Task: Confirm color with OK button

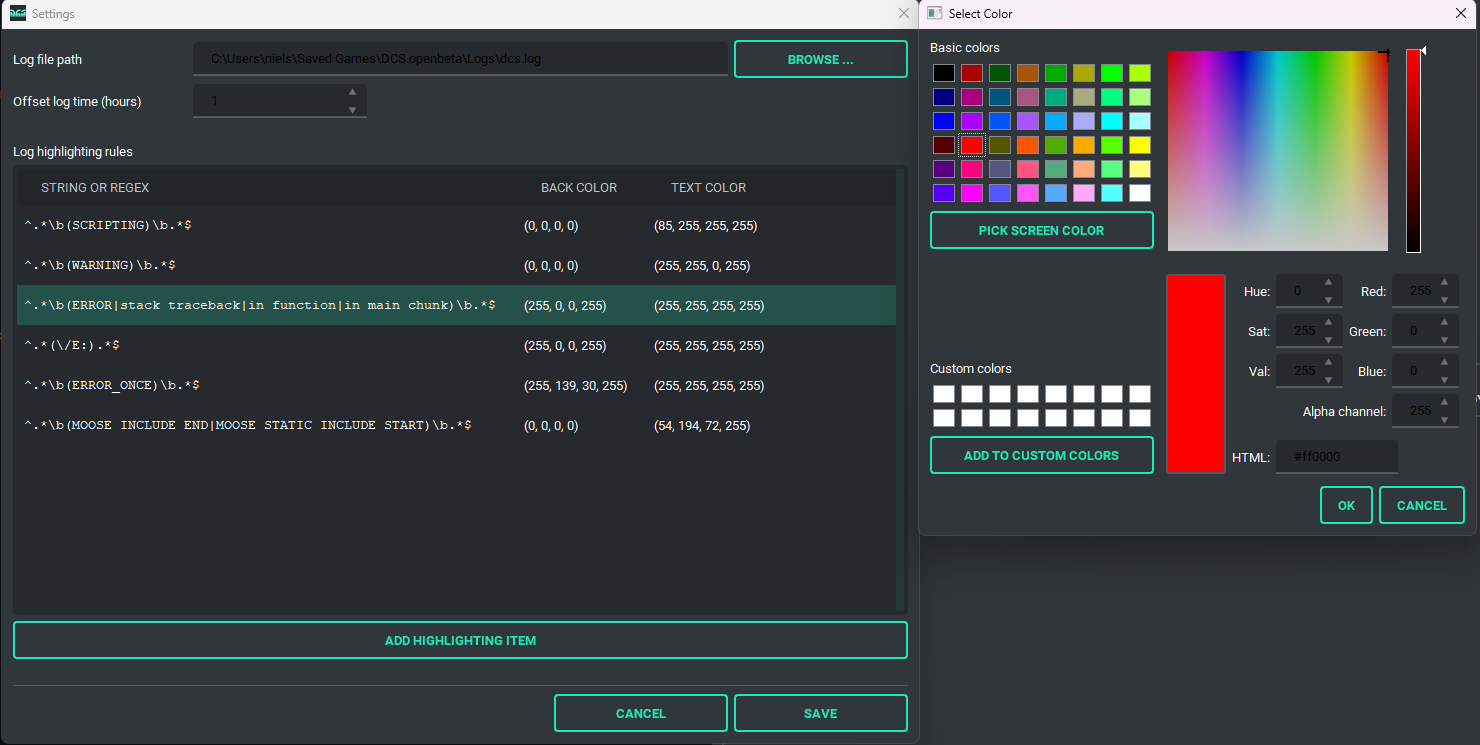Action: [x=1346, y=505]
